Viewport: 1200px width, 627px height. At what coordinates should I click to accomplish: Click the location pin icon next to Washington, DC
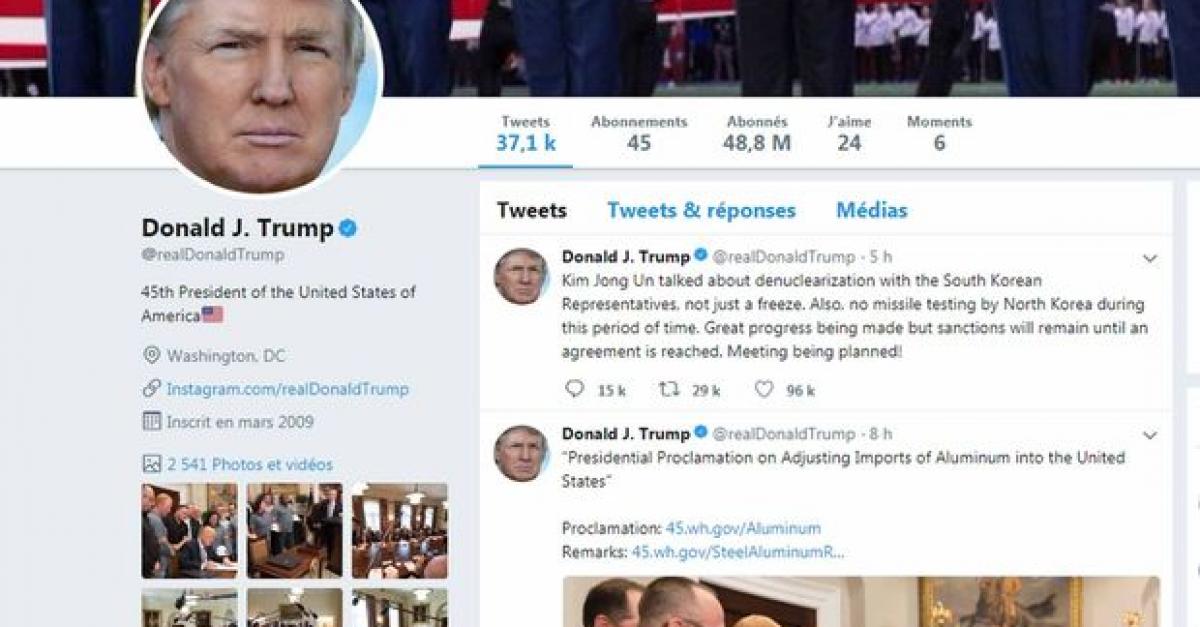[x=151, y=355]
